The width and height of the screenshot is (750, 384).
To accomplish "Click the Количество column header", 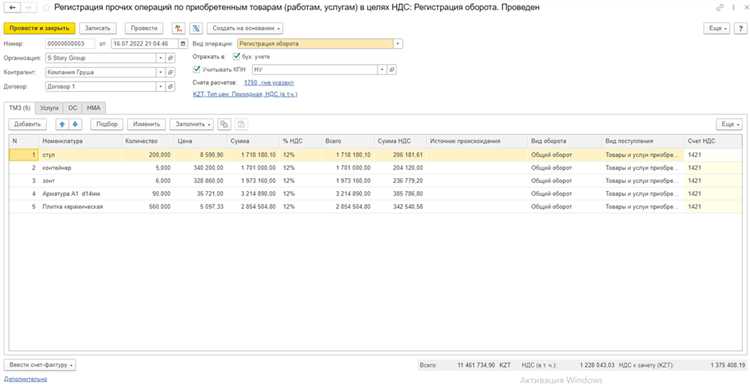I will tap(148, 141).
